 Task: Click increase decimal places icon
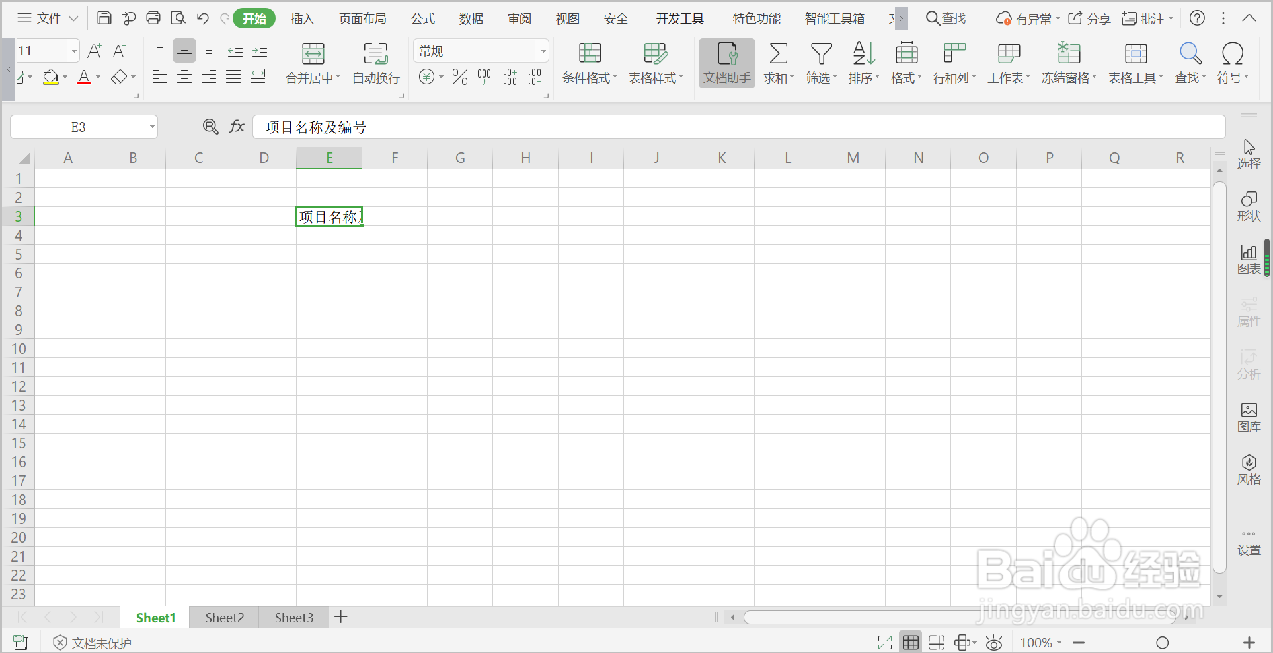pos(511,77)
